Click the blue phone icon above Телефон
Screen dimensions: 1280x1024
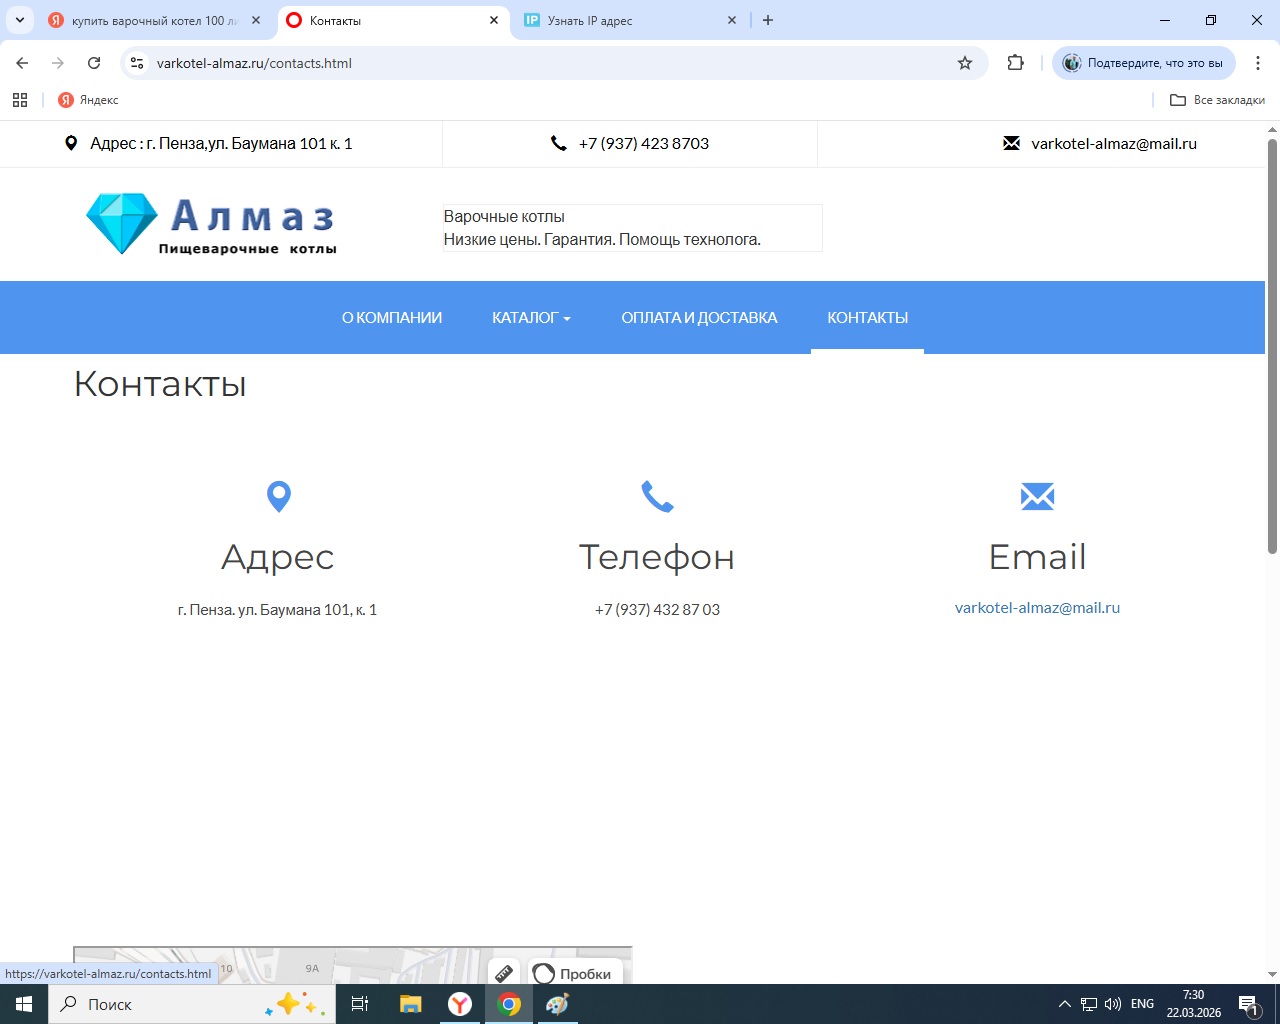(657, 496)
